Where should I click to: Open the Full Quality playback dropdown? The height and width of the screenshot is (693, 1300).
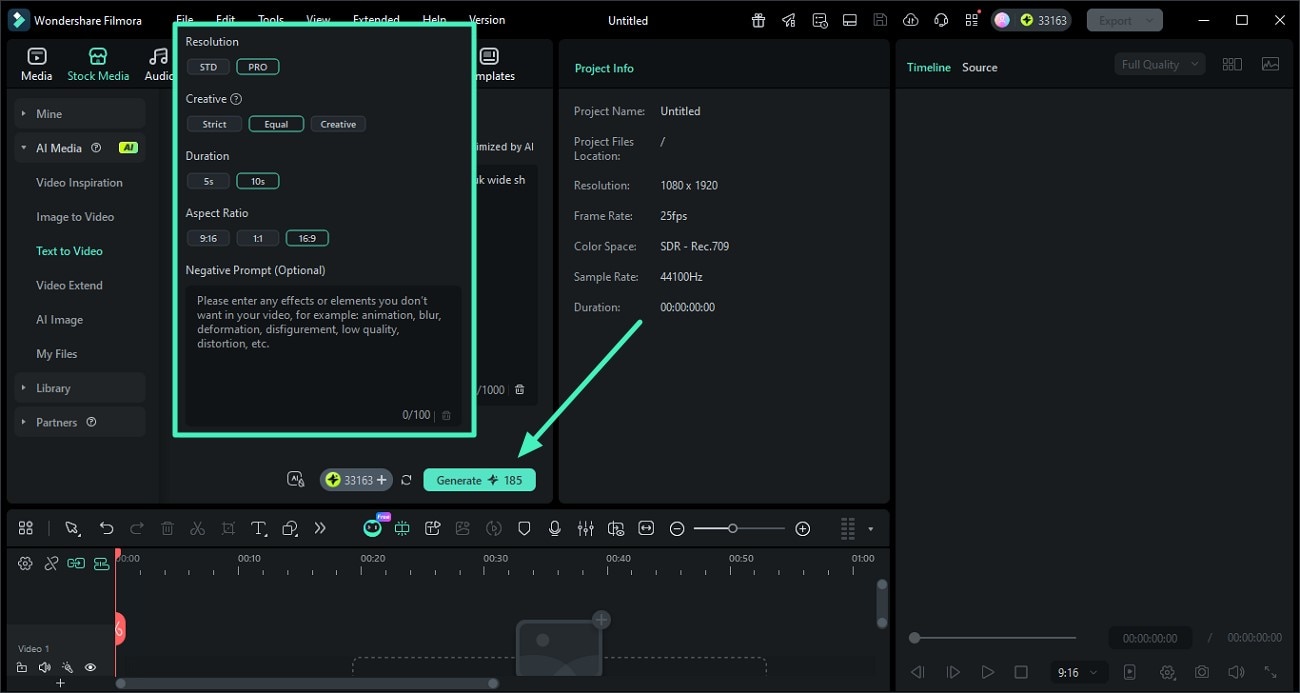coord(1158,63)
